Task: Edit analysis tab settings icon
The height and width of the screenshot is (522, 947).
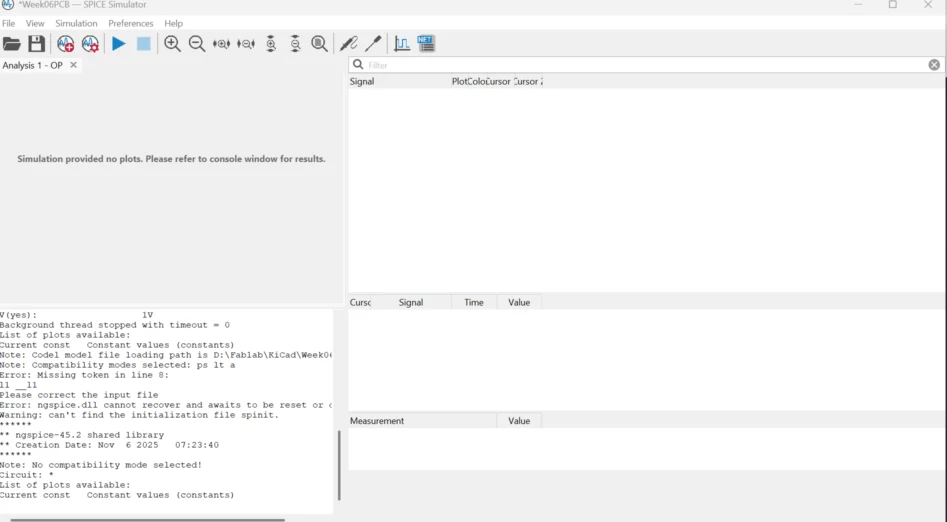Action: pos(90,44)
